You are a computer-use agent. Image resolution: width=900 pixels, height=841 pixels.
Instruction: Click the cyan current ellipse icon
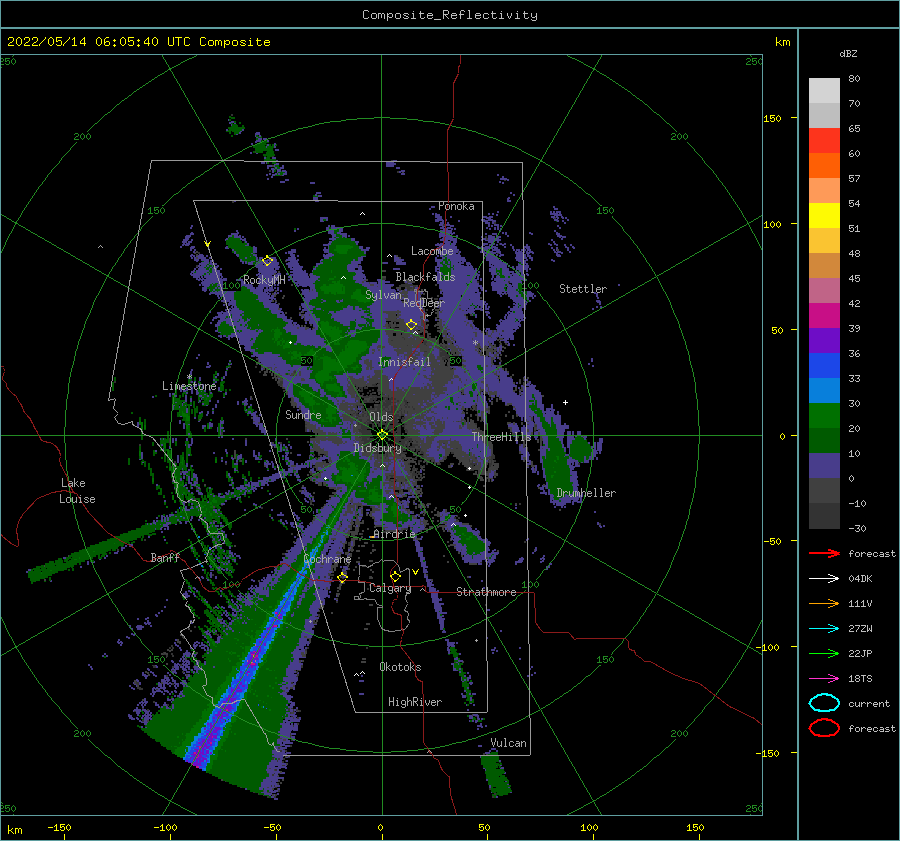click(x=824, y=703)
